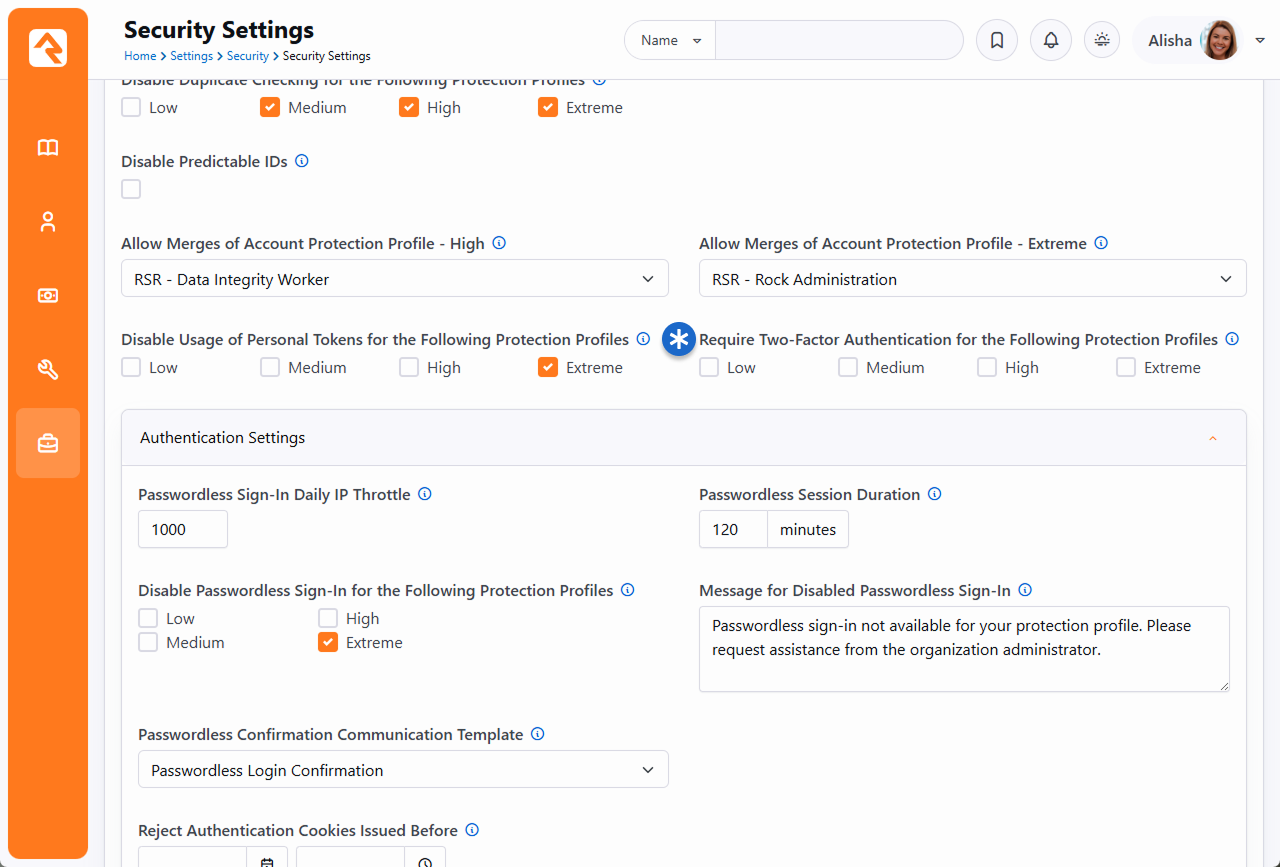Collapse the Authentication Settings panel
The width and height of the screenshot is (1280, 867).
tap(1212, 438)
